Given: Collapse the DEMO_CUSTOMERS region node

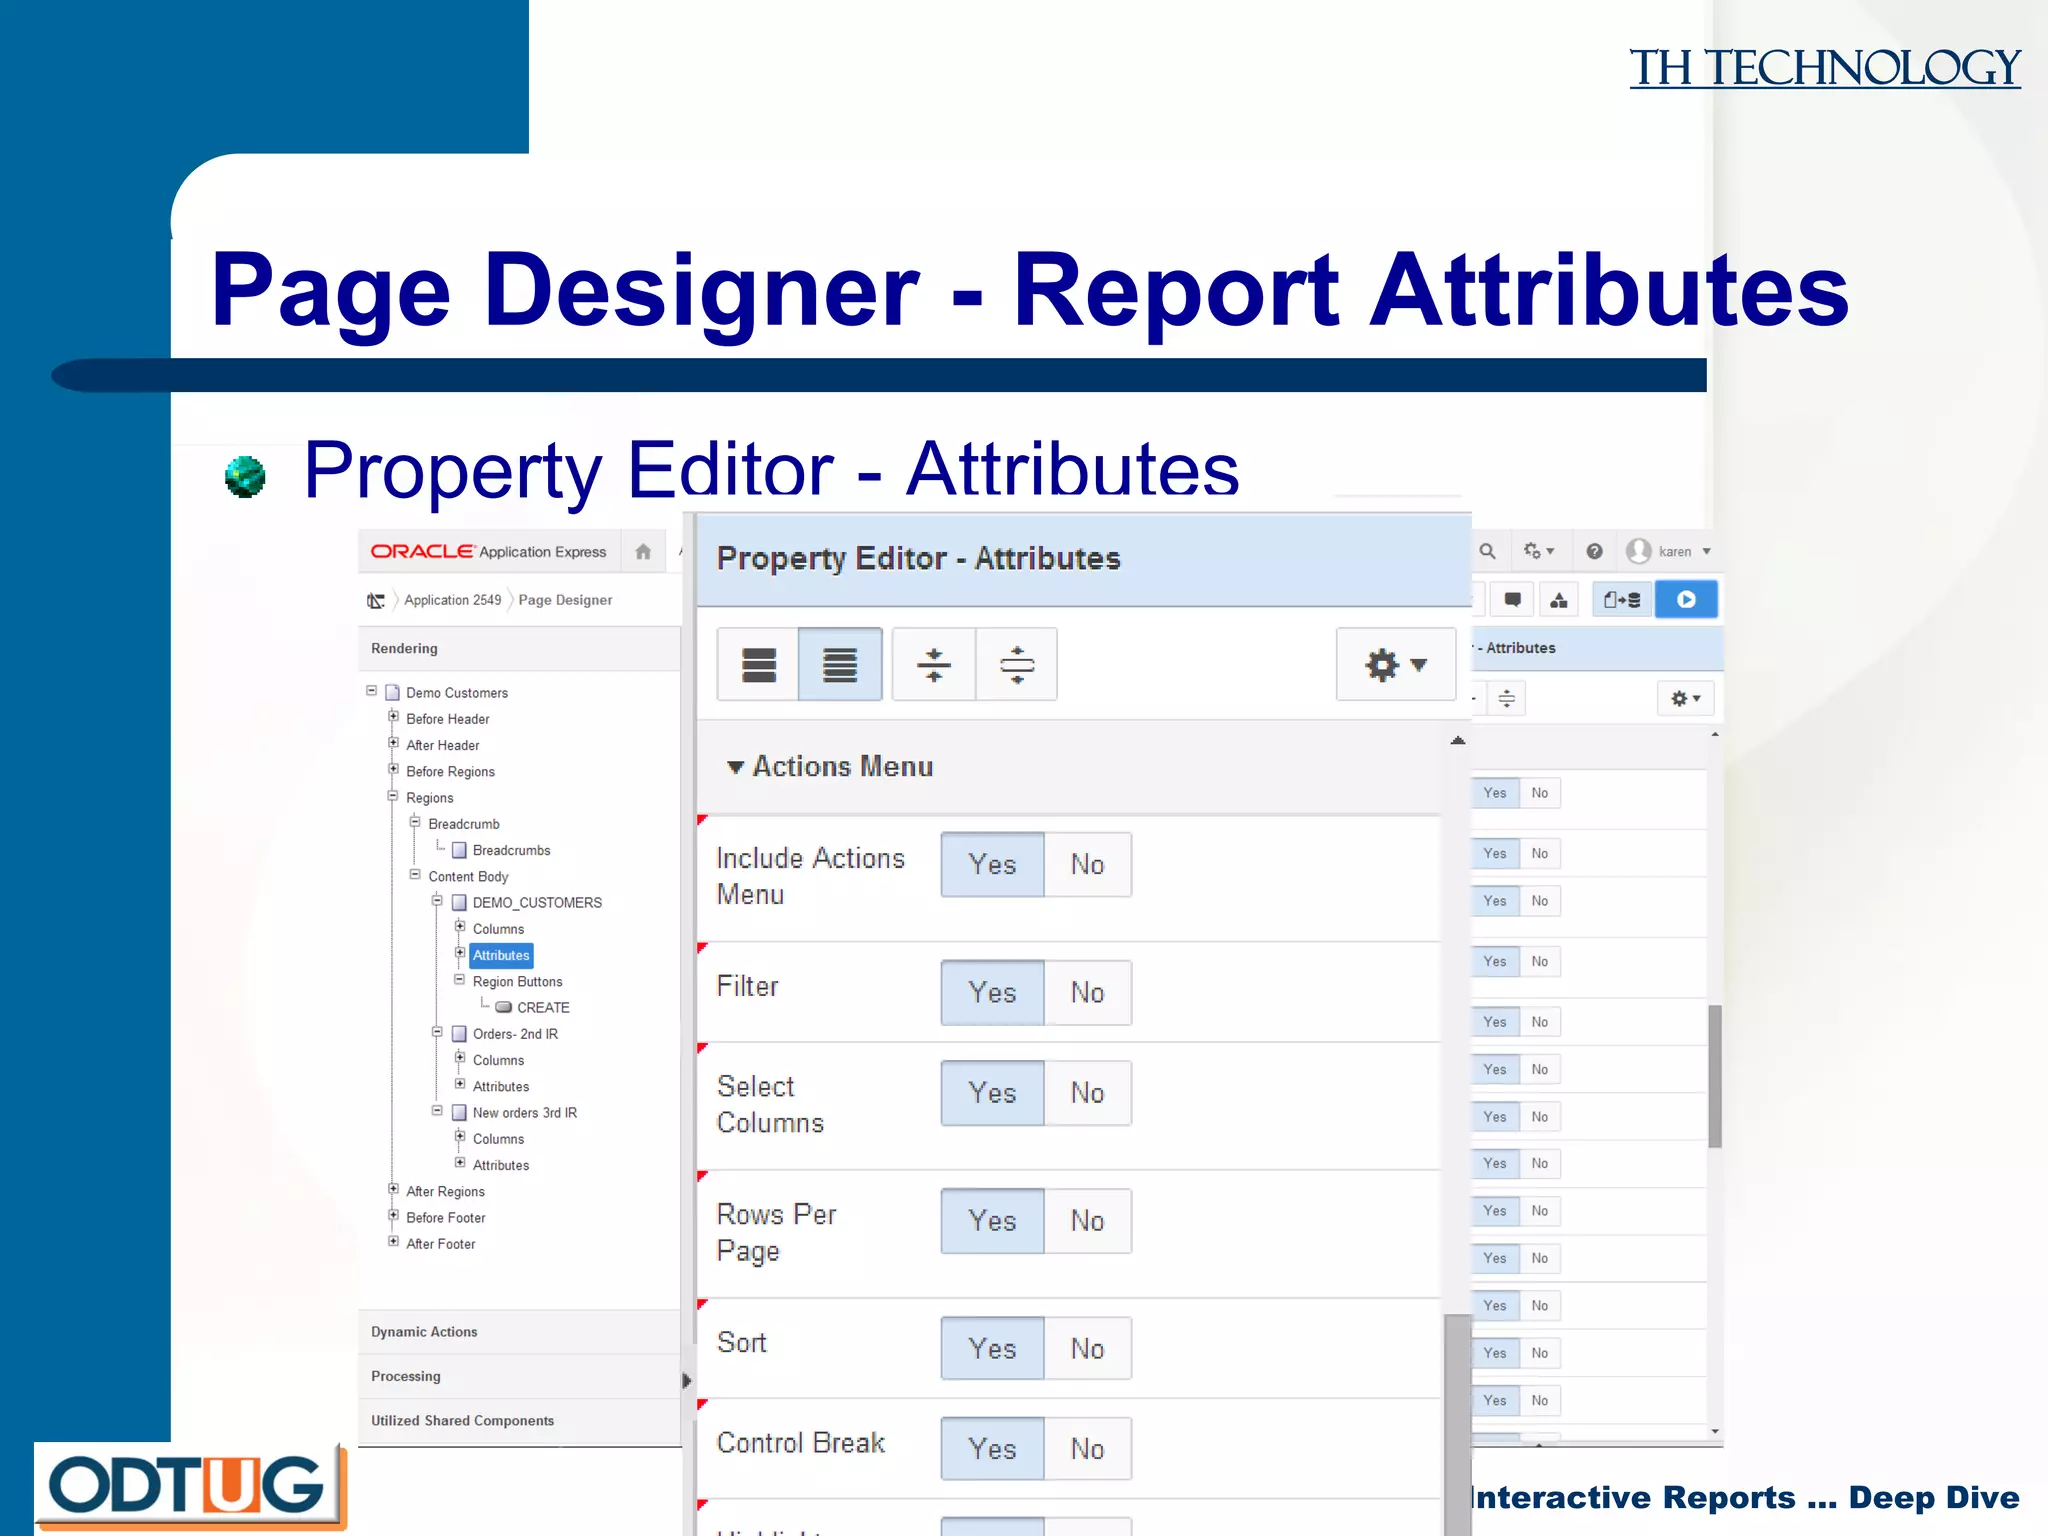Looking at the screenshot, I should pos(437,901).
